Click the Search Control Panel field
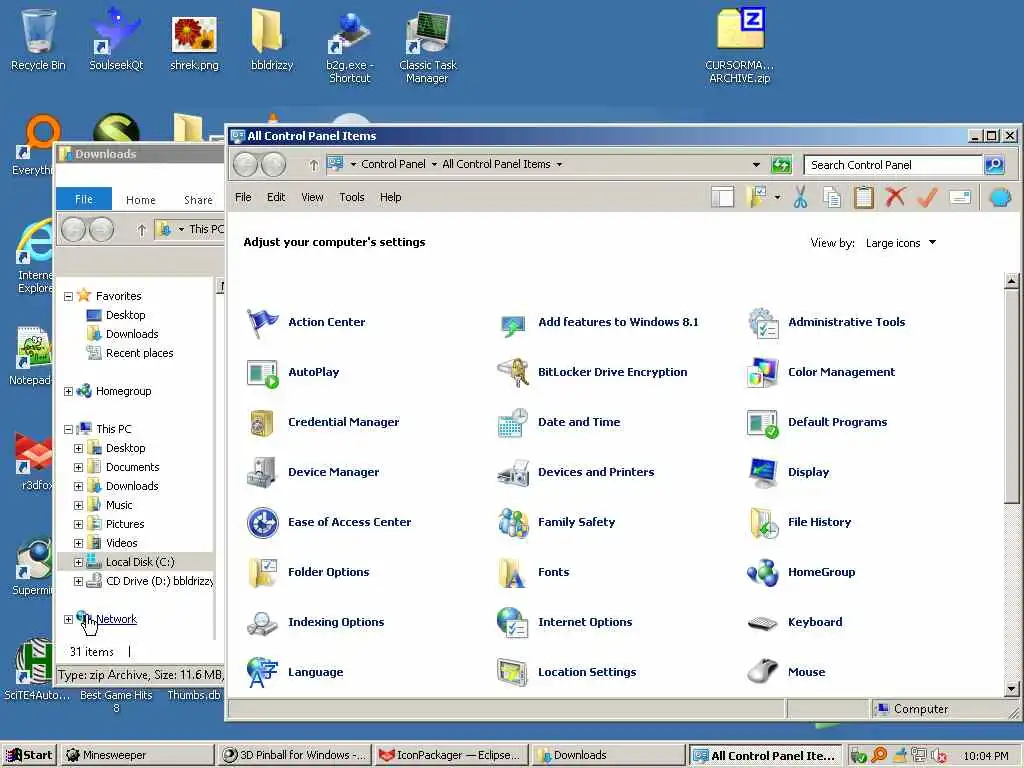 [893, 165]
